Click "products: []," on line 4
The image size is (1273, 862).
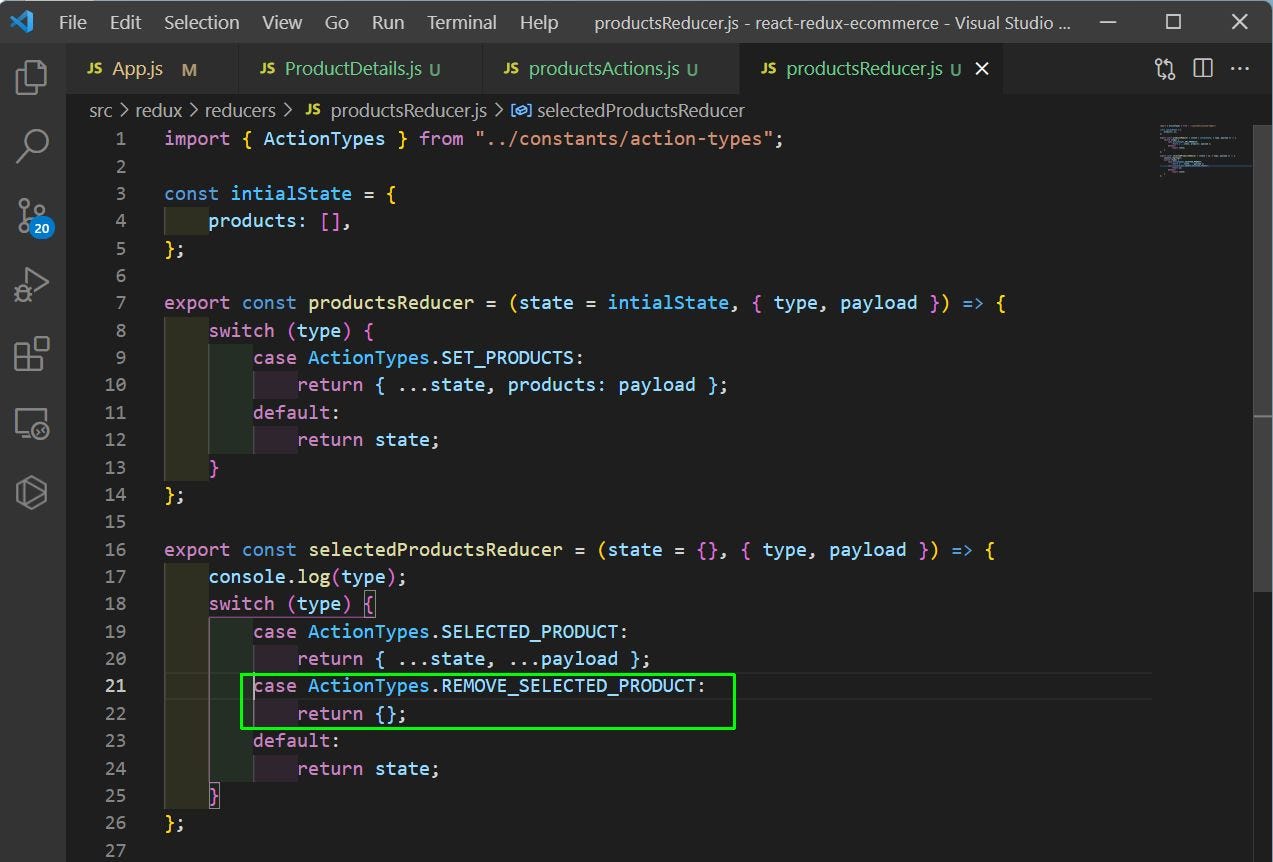(280, 221)
